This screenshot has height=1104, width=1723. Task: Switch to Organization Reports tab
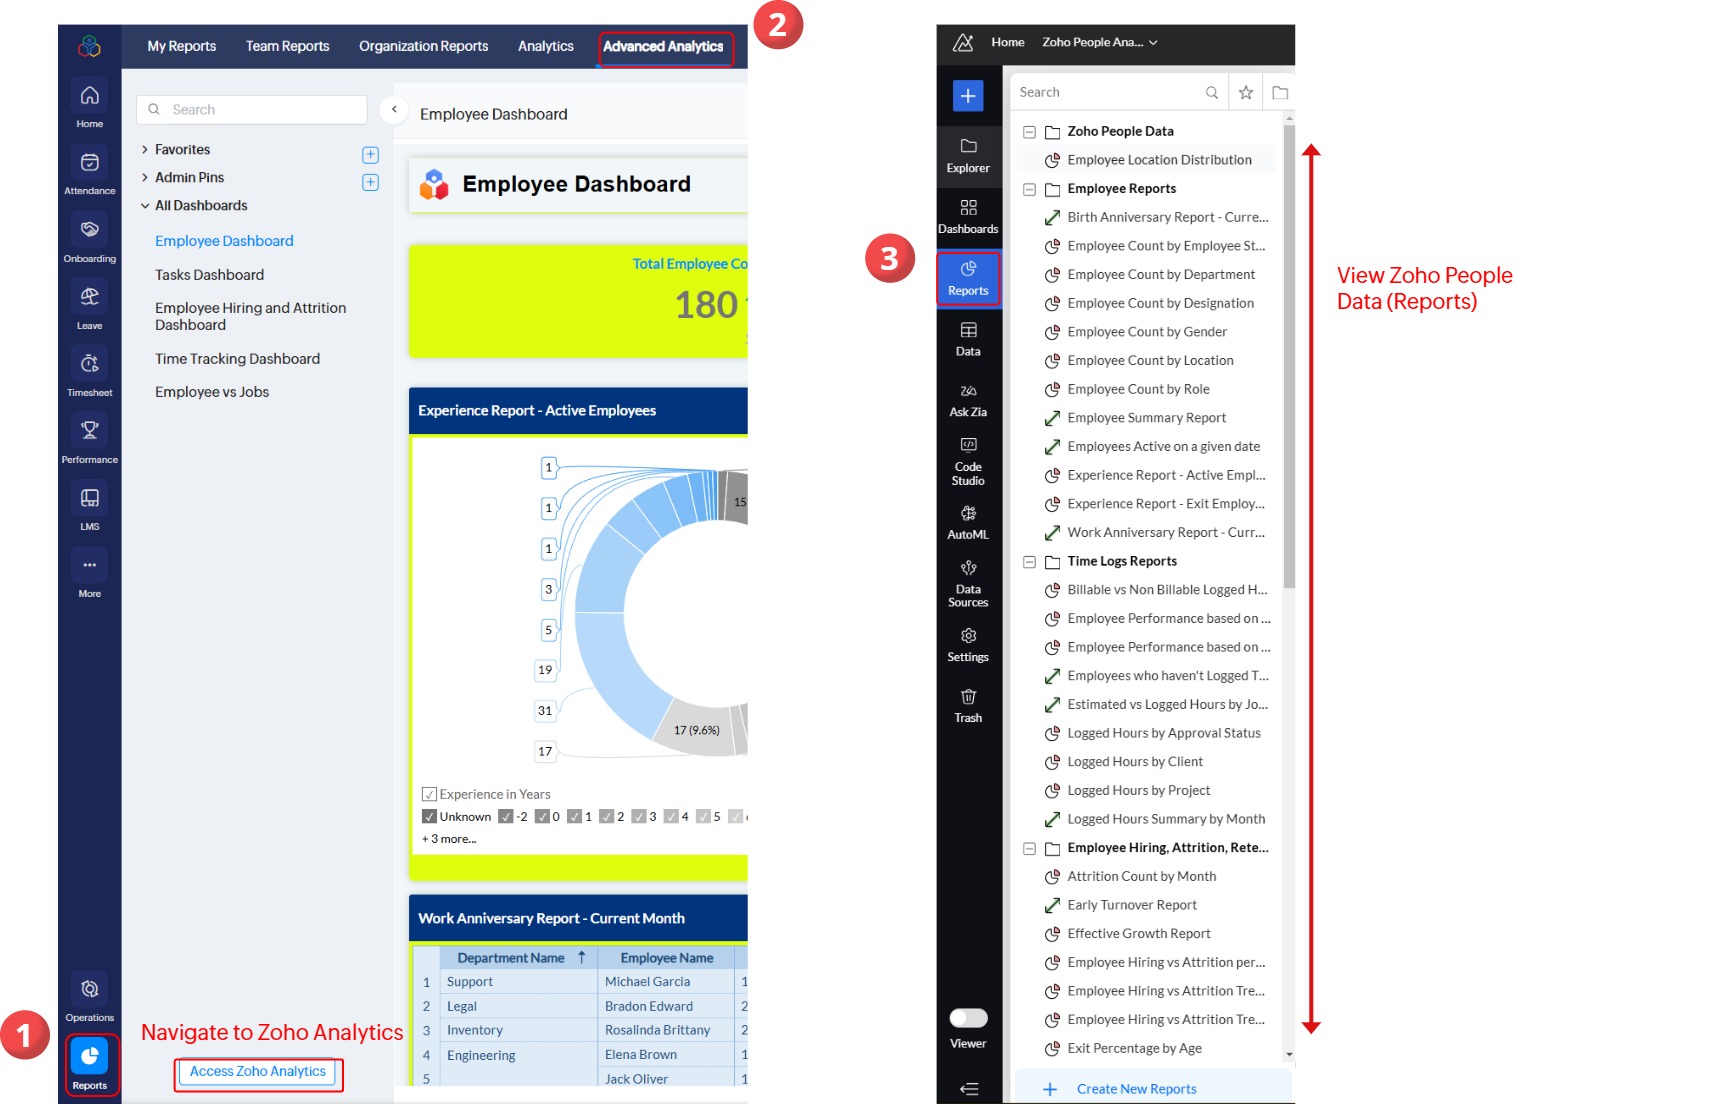424,46
